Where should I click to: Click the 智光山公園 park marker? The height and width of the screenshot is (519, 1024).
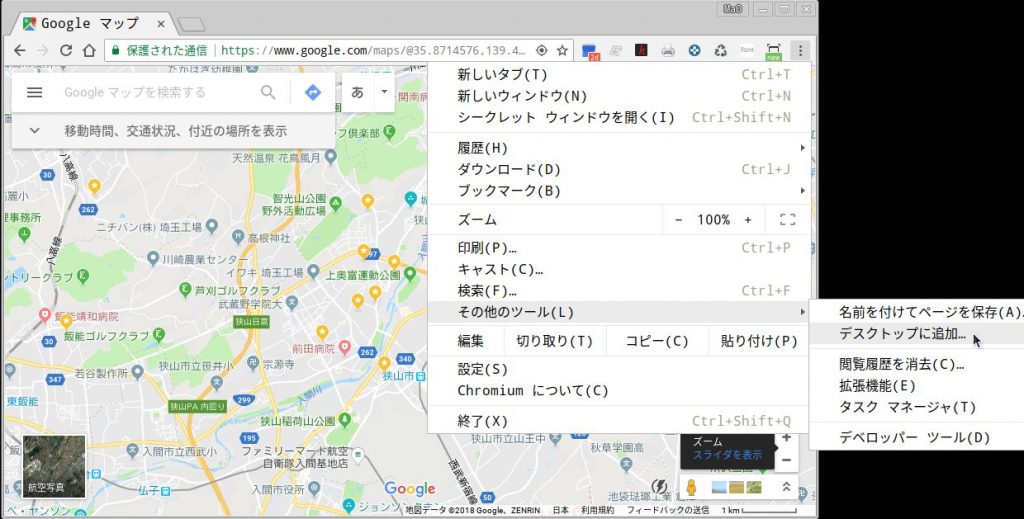[x=336, y=203]
